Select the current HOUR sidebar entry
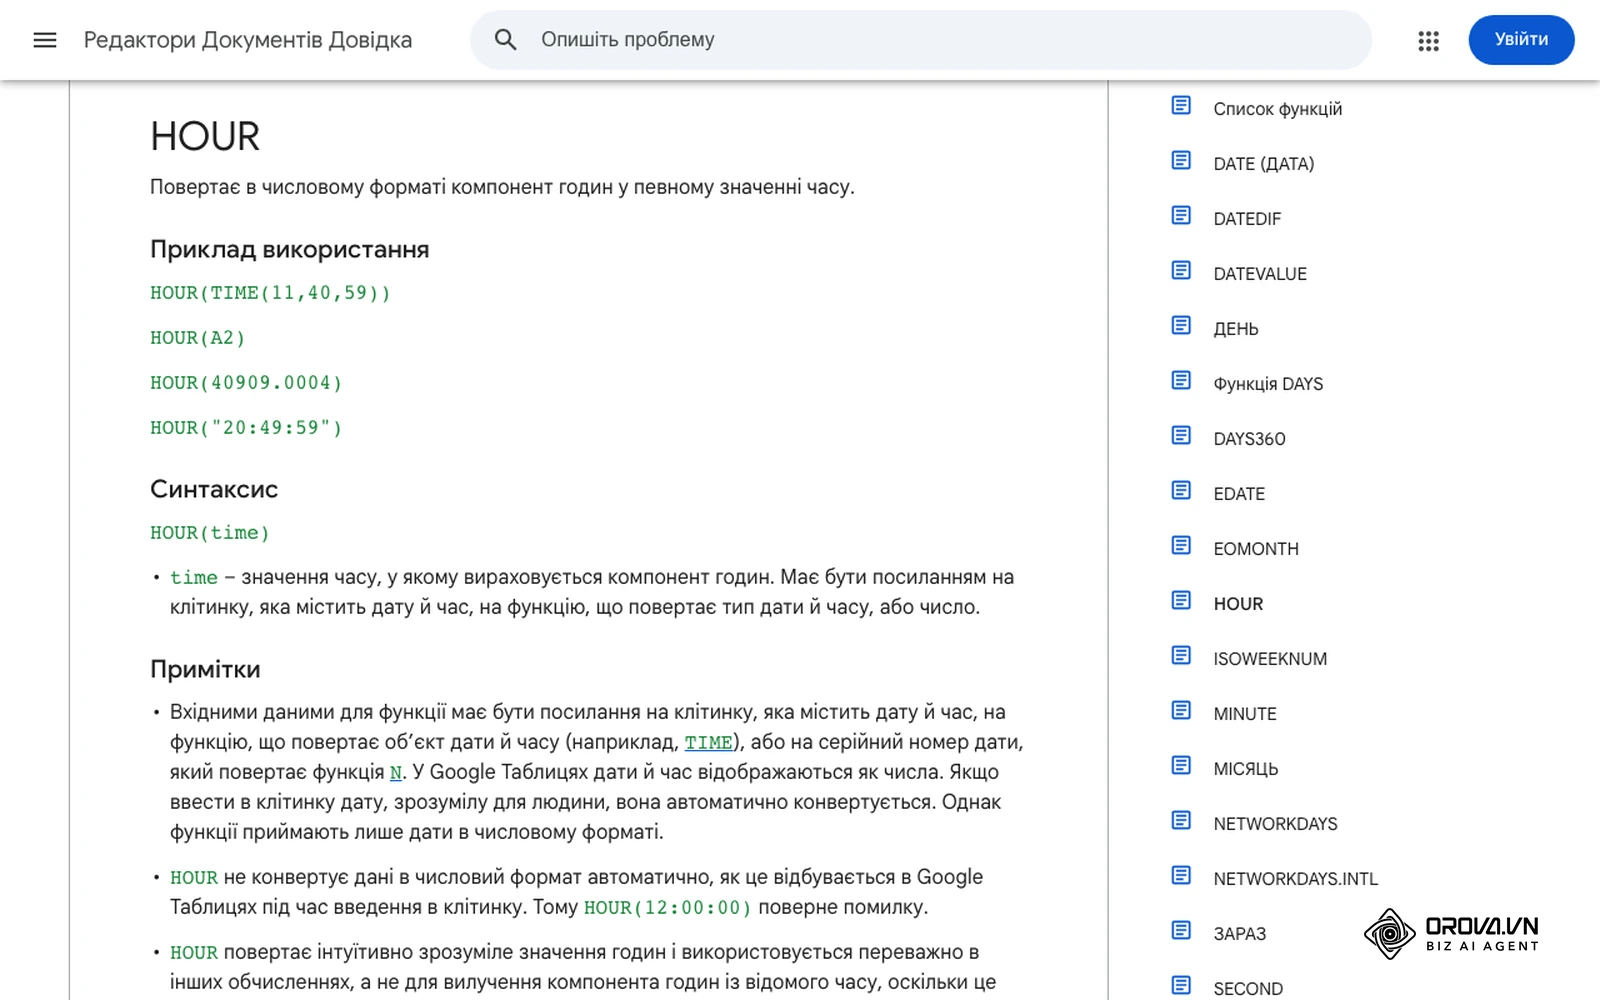 tap(1238, 604)
